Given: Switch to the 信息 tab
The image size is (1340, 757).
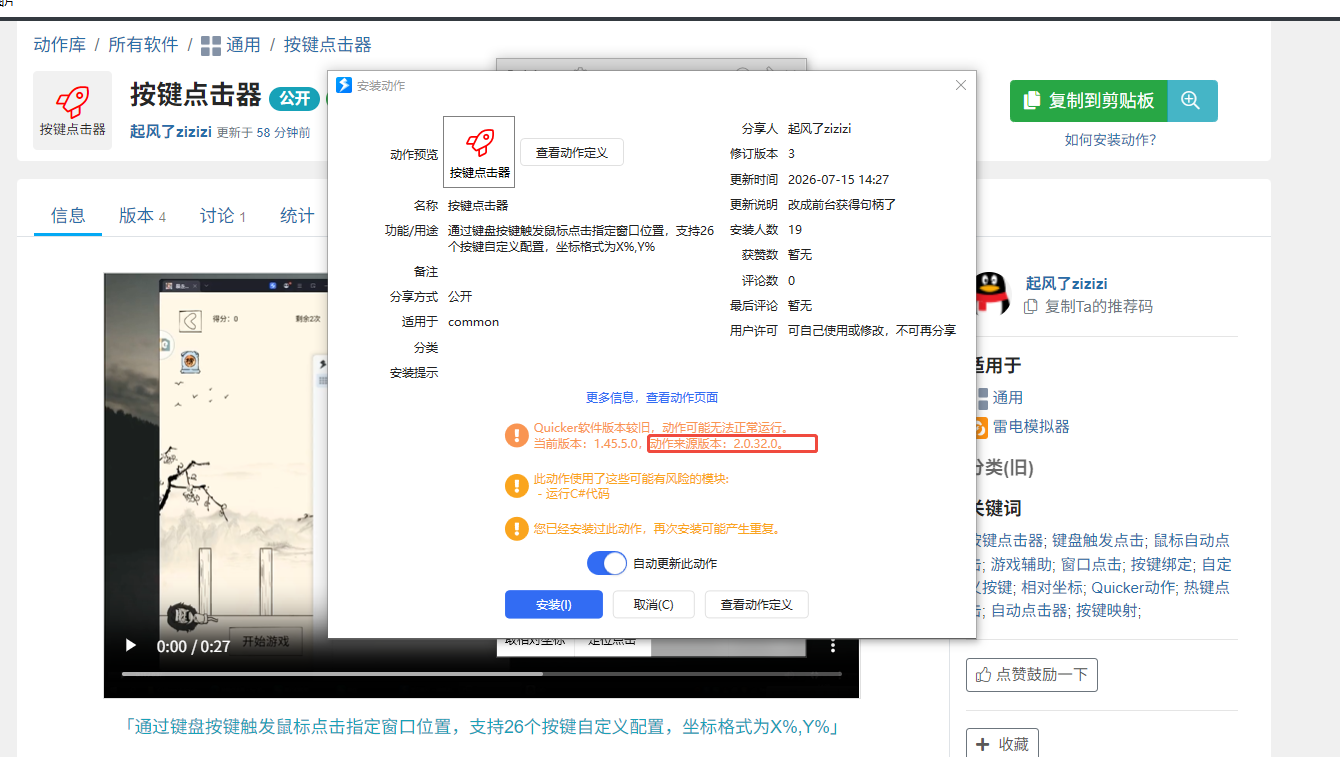Looking at the screenshot, I should (68, 215).
